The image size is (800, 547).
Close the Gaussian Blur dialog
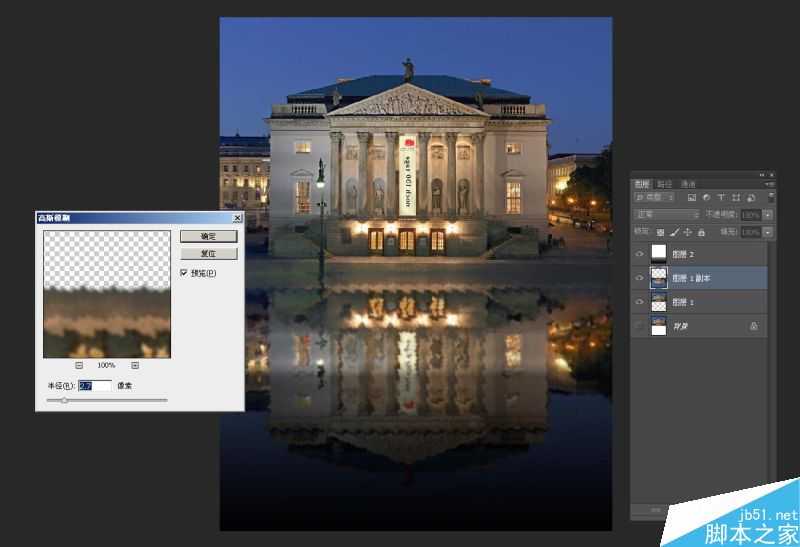[237, 218]
